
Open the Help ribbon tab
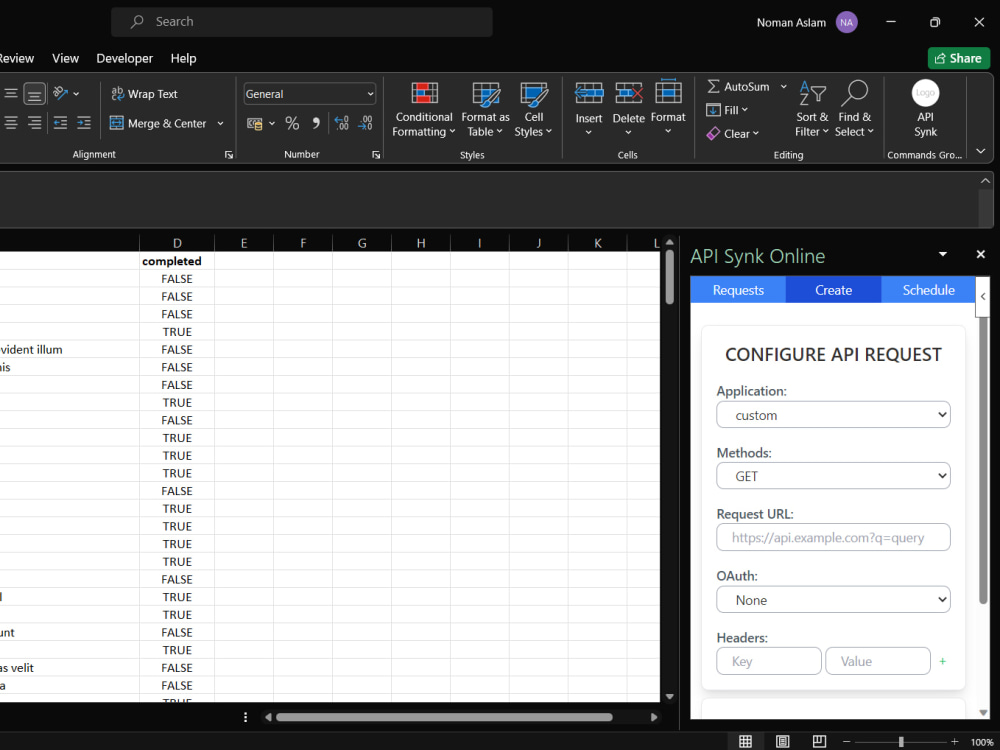point(183,58)
